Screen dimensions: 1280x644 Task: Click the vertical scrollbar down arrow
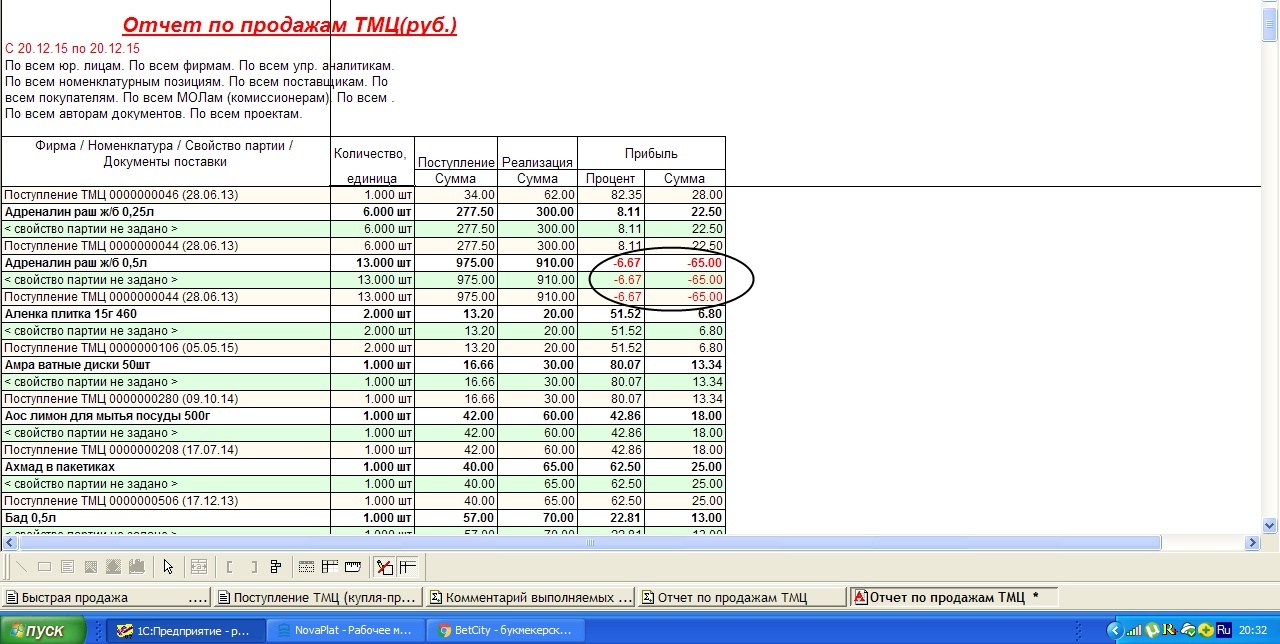(1270, 525)
